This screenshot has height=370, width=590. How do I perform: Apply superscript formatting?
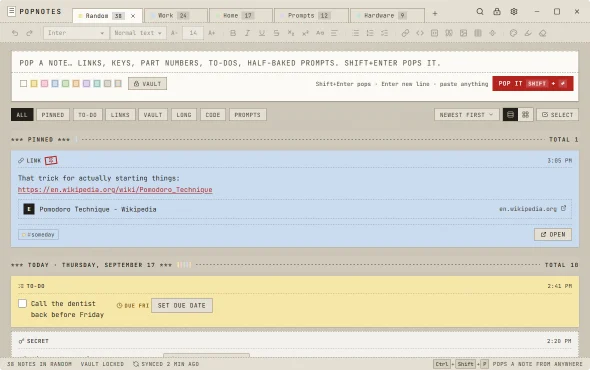click(x=305, y=33)
